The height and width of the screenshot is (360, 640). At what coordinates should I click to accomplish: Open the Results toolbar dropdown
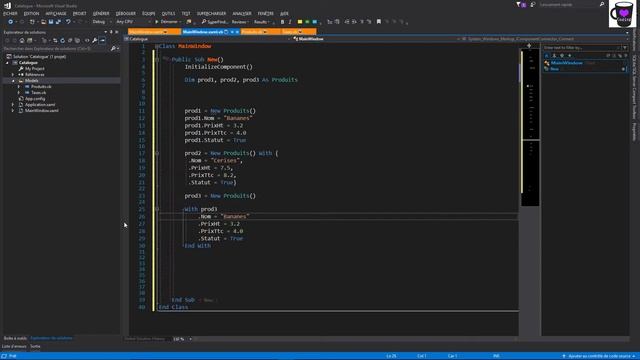(x=262, y=22)
